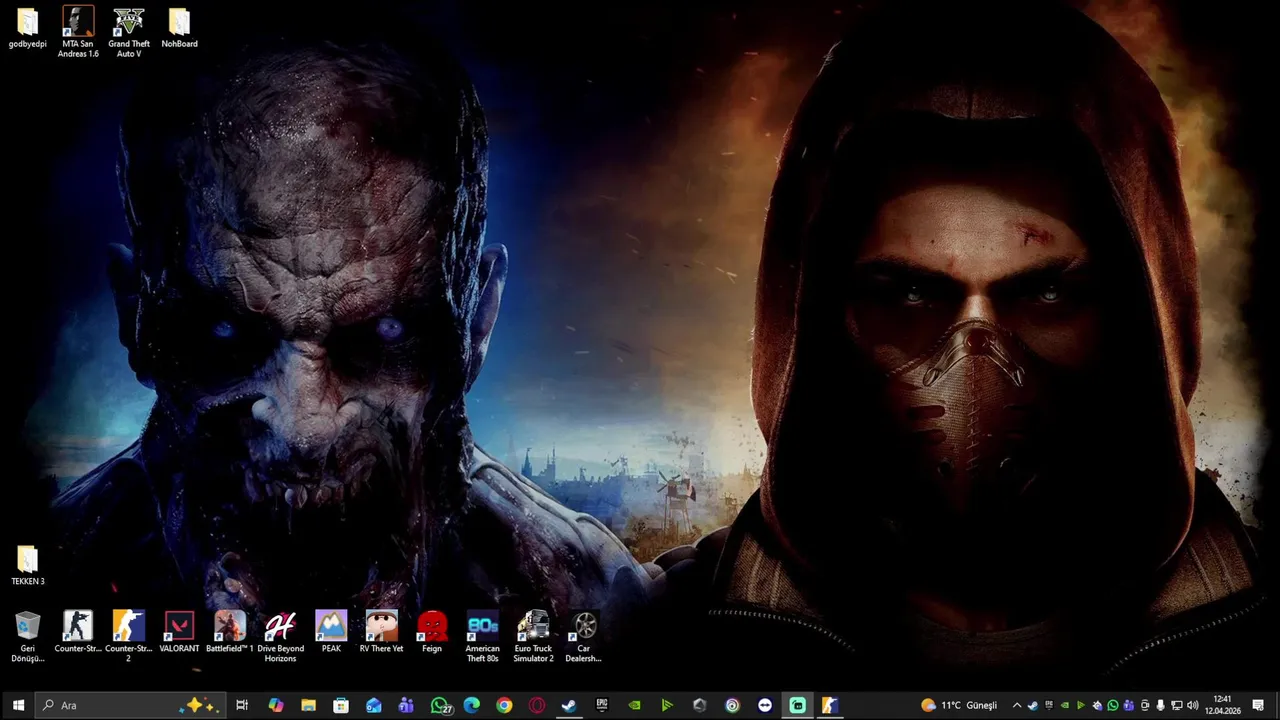This screenshot has width=1280, height=720.
Task: Switch to Steam in the taskbar
Action: click(569, 705)
